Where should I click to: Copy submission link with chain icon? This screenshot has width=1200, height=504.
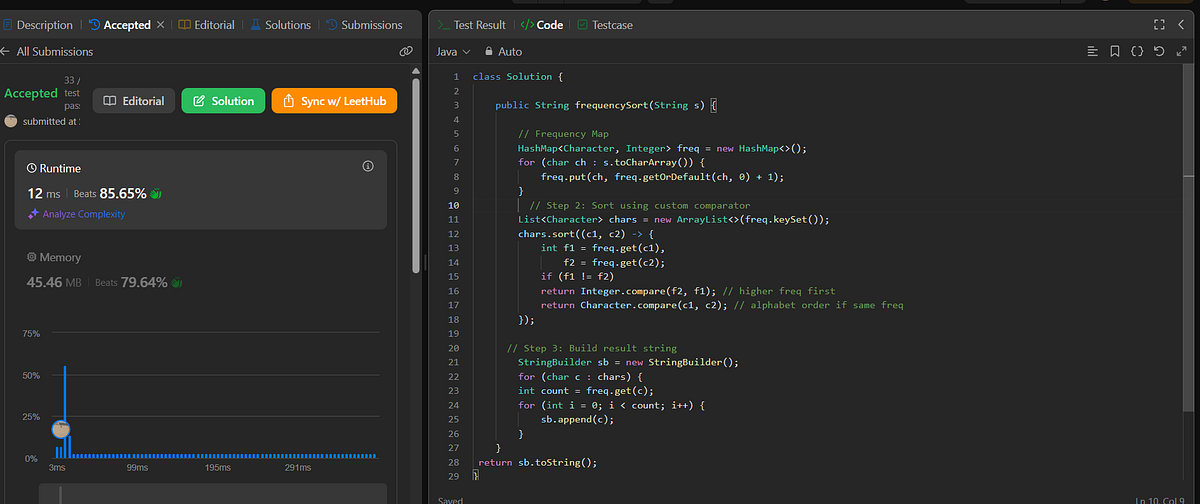[x=406, y=51]
